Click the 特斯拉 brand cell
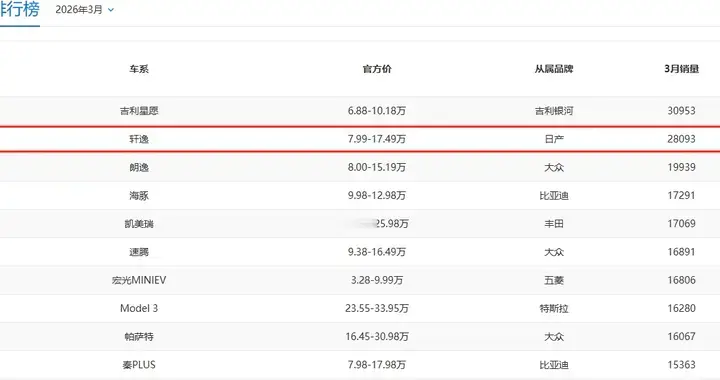Screen dimensions: 720x380 tap(554, 308)
